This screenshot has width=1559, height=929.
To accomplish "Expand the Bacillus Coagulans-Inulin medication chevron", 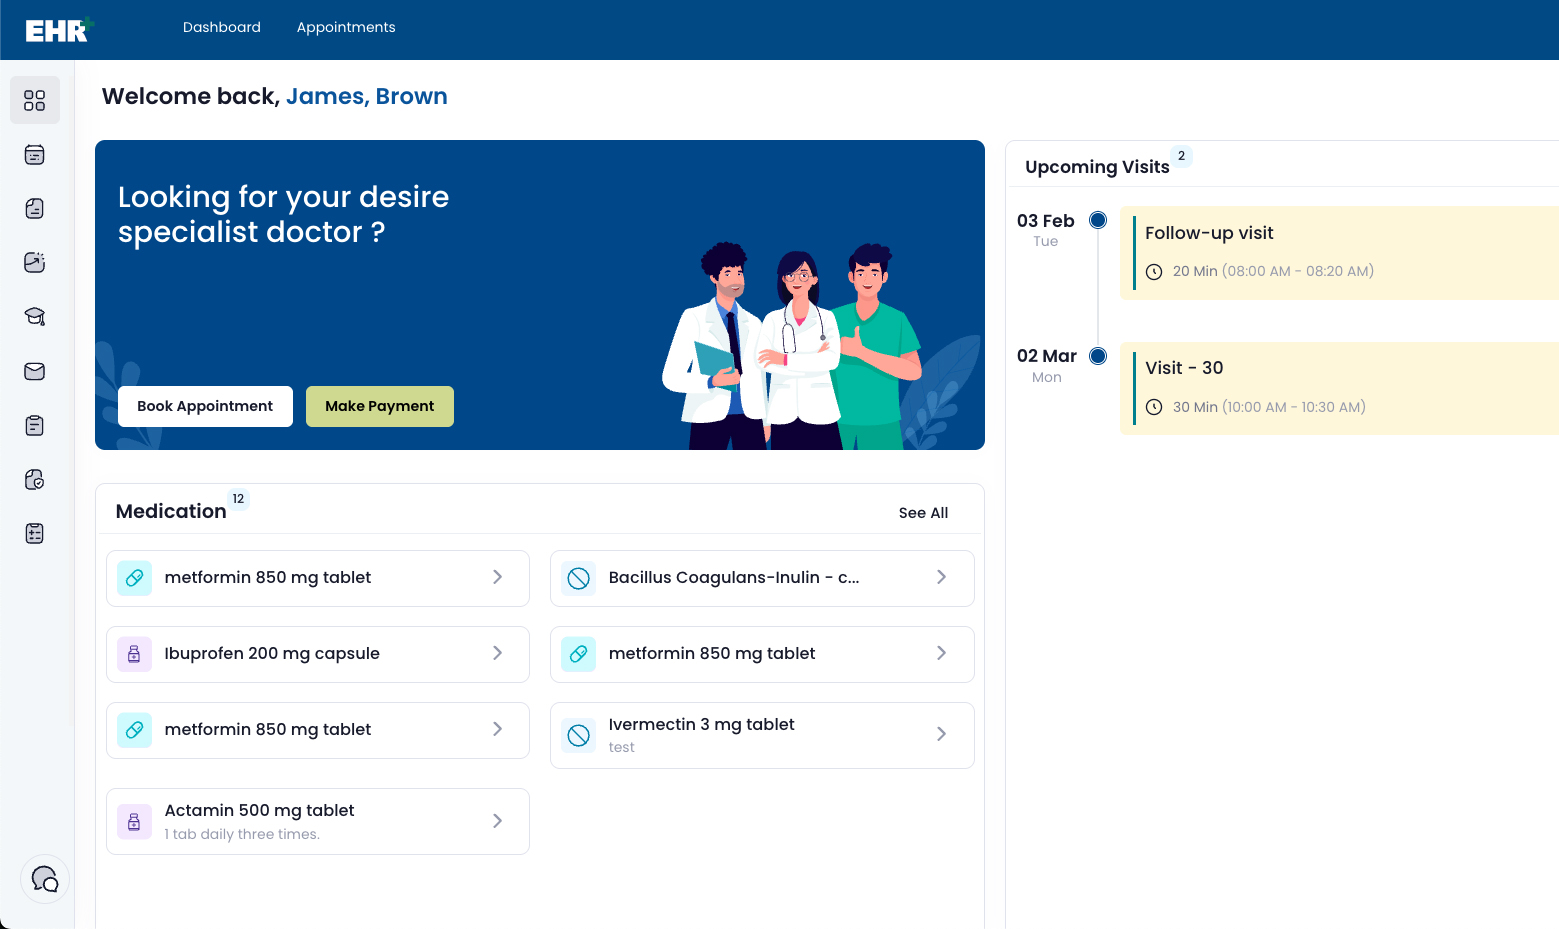I will 941,577.
